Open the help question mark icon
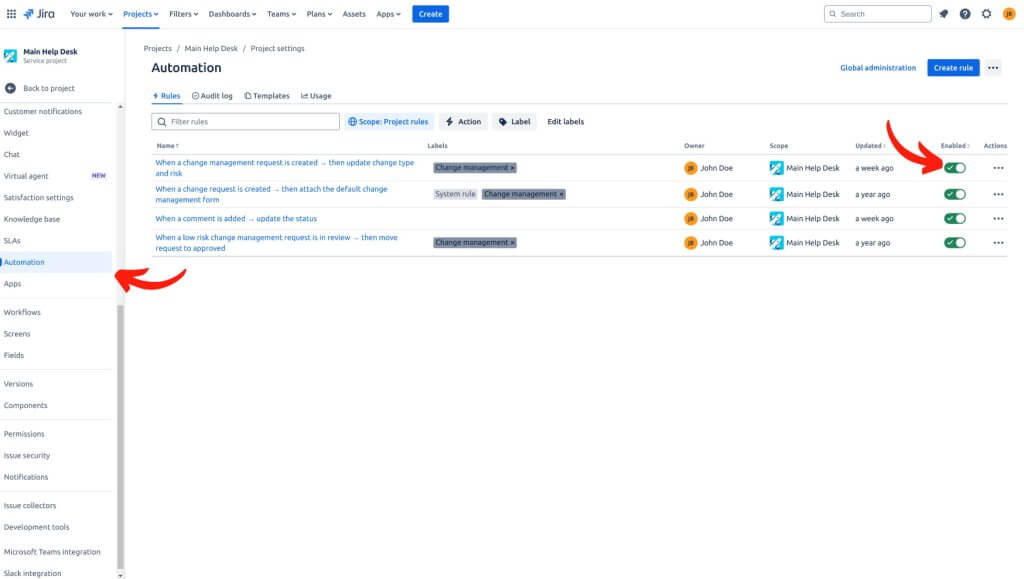The height and width of the screenshot is (579, 1024). pos(963,13)
